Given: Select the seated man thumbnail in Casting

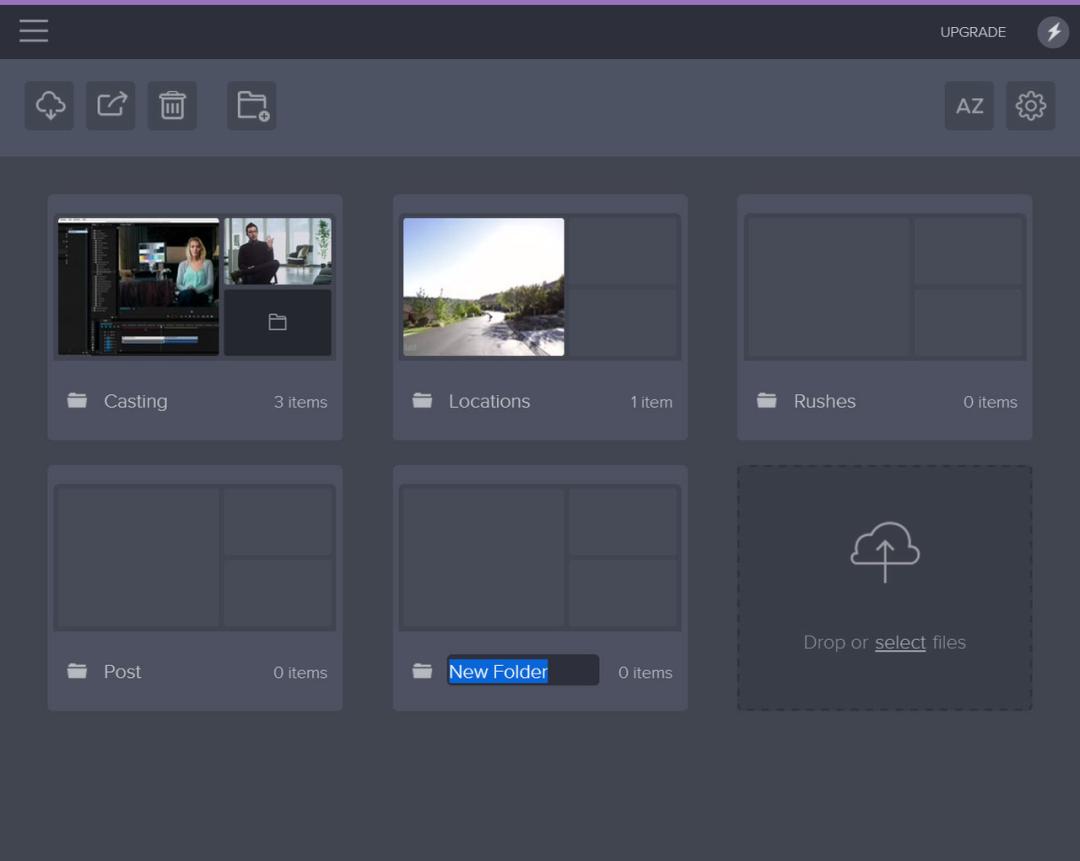Looking at the screenshot, I should click(x=277, y=252).
